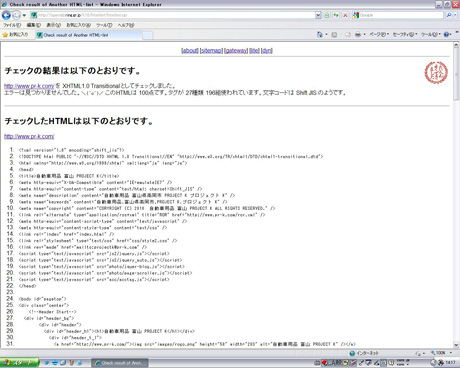
Task: Click the vertical scrollbar thumb
Action: click(x=456, y=75)
